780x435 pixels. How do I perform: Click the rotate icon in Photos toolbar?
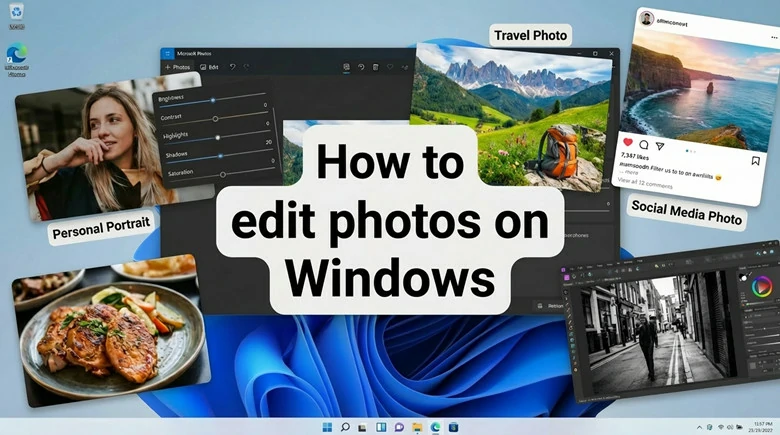point(361,67)
